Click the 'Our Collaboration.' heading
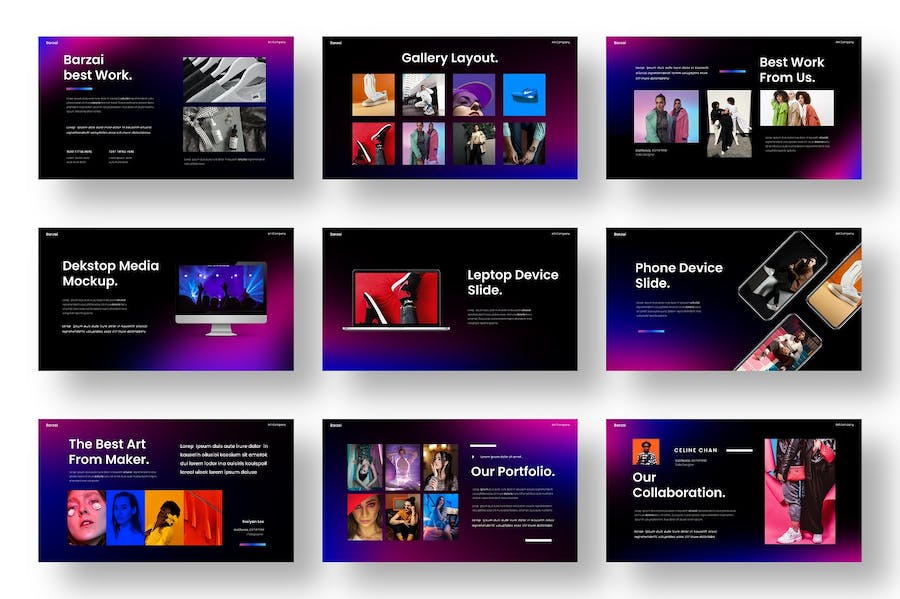Image resolution: width=900 pixels, height=599 pixels. tap(678, 485)
